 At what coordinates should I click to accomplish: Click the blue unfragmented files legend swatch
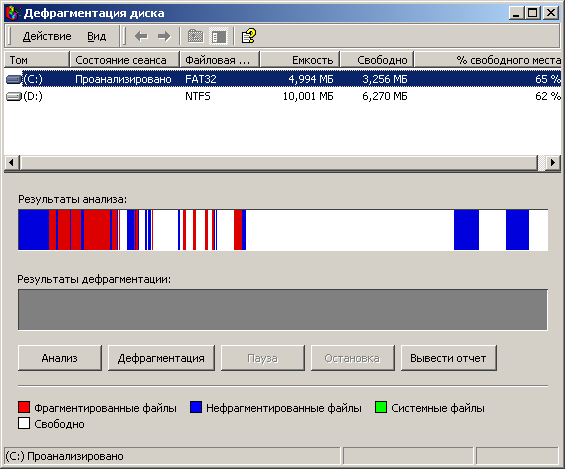pos(196,407)
